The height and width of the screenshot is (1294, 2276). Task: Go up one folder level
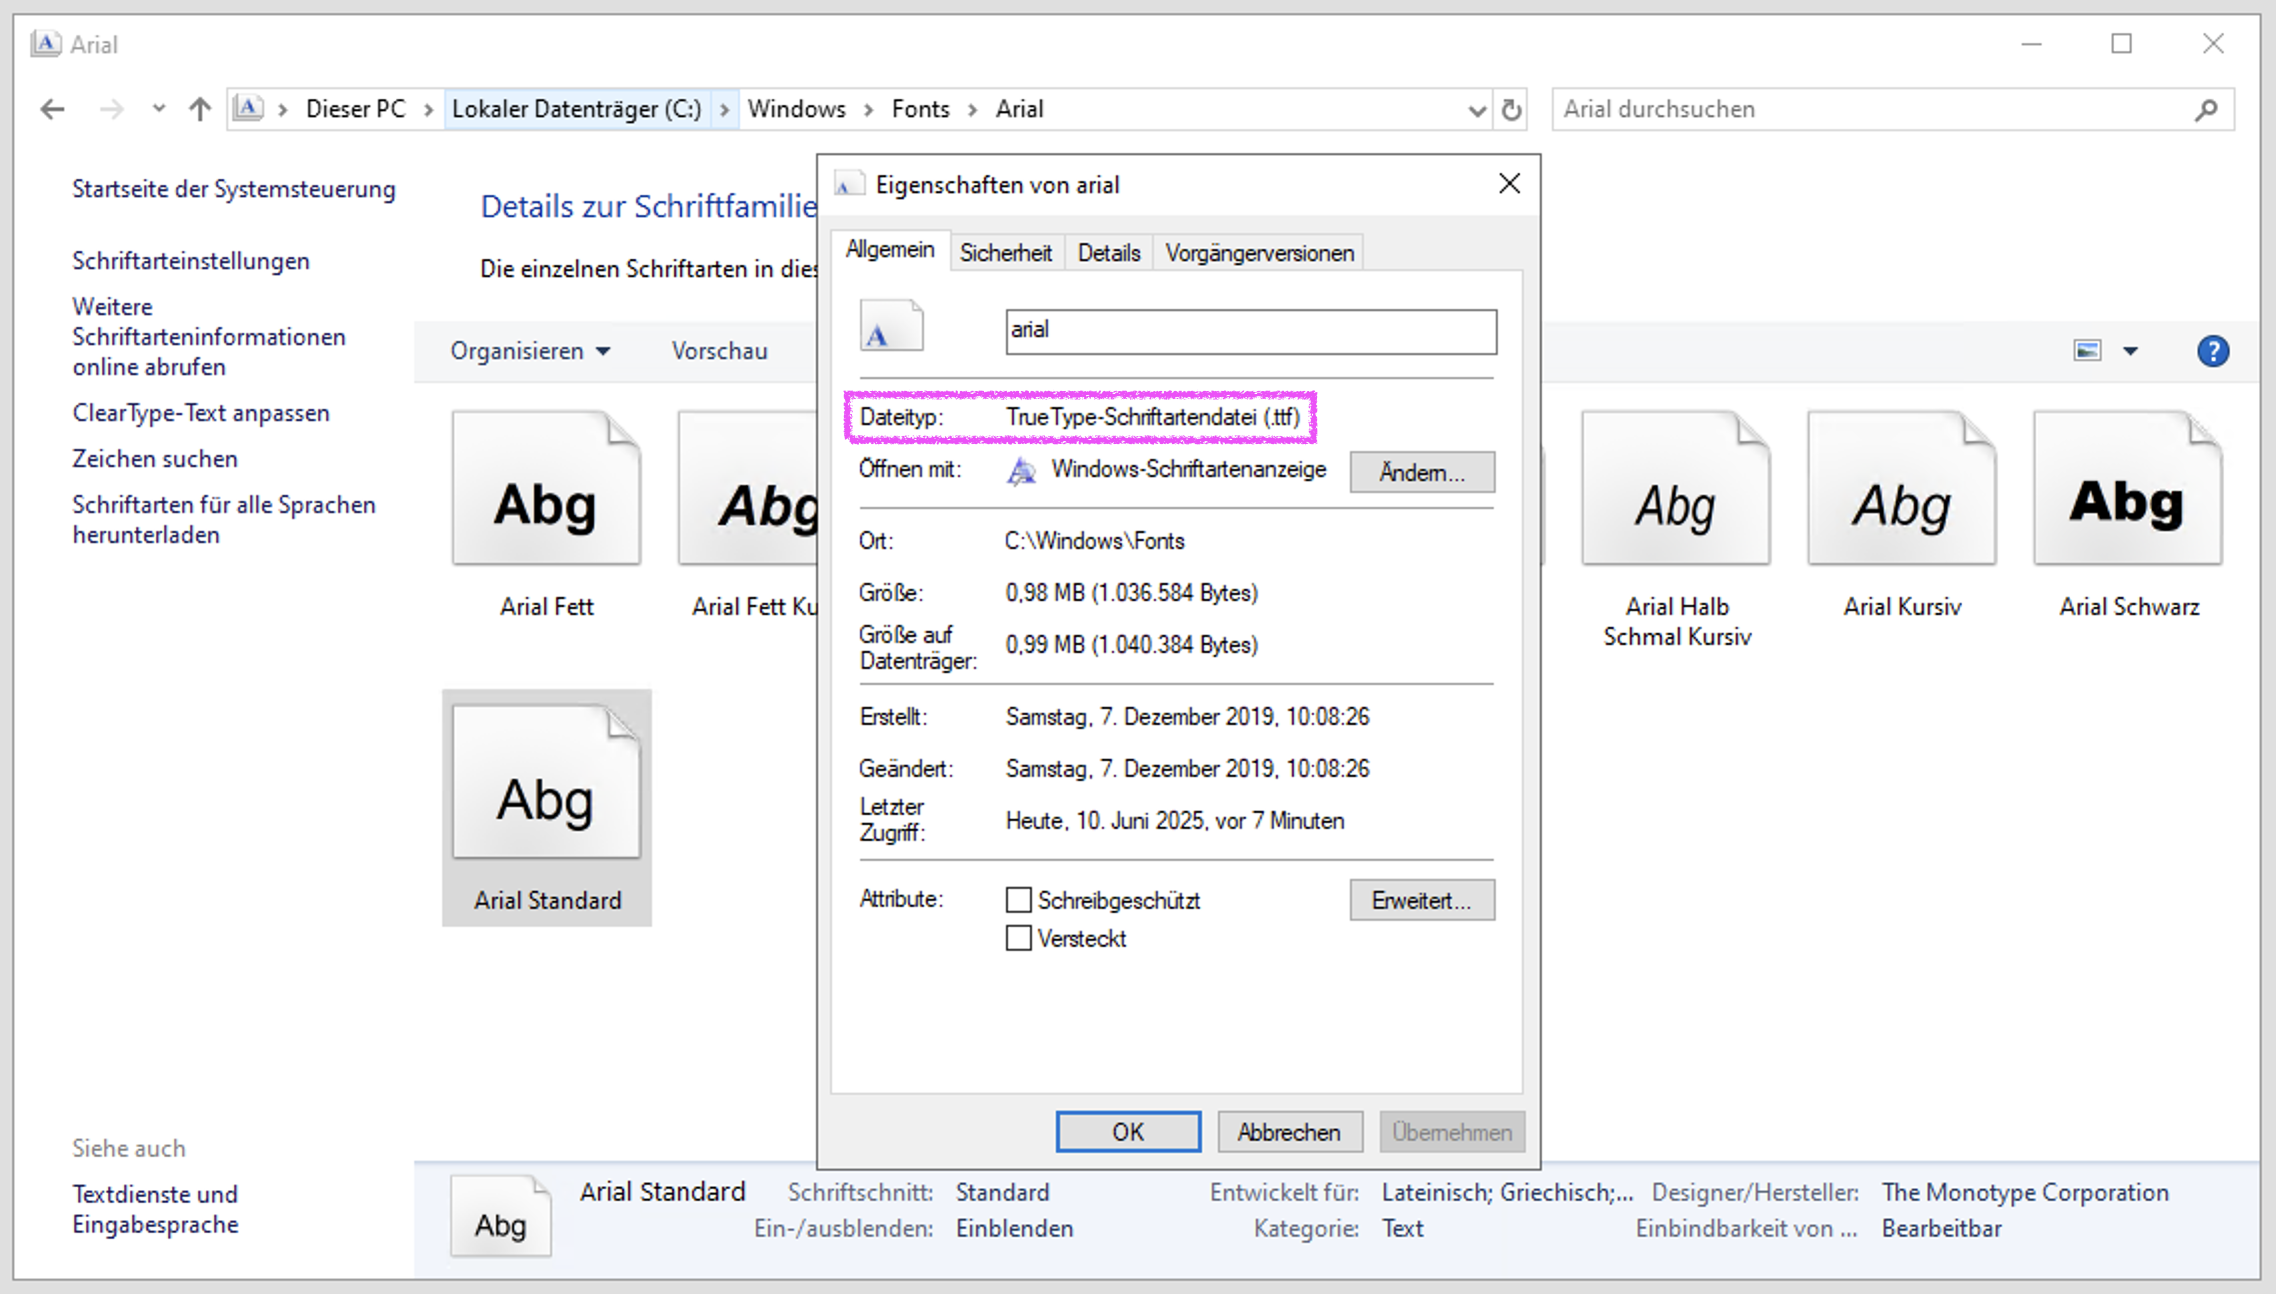pos(200,109)
